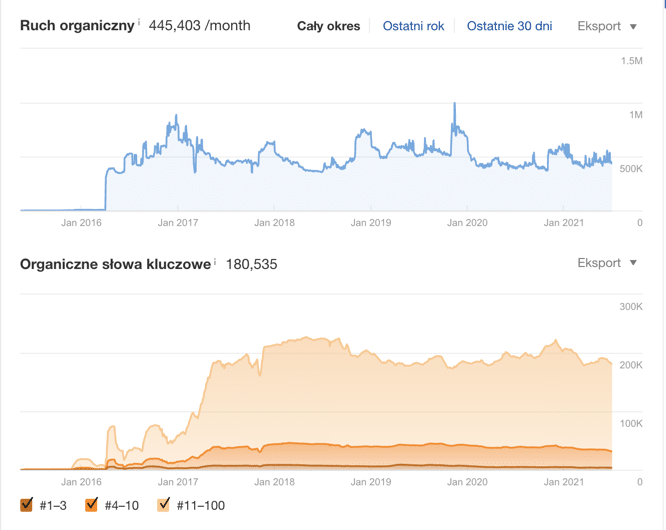Image resolution: width=666 pixels, height=530 pixels.
Task: Click Jan 2018 label on traffic chart axis
Action: [x=273, y=223]
